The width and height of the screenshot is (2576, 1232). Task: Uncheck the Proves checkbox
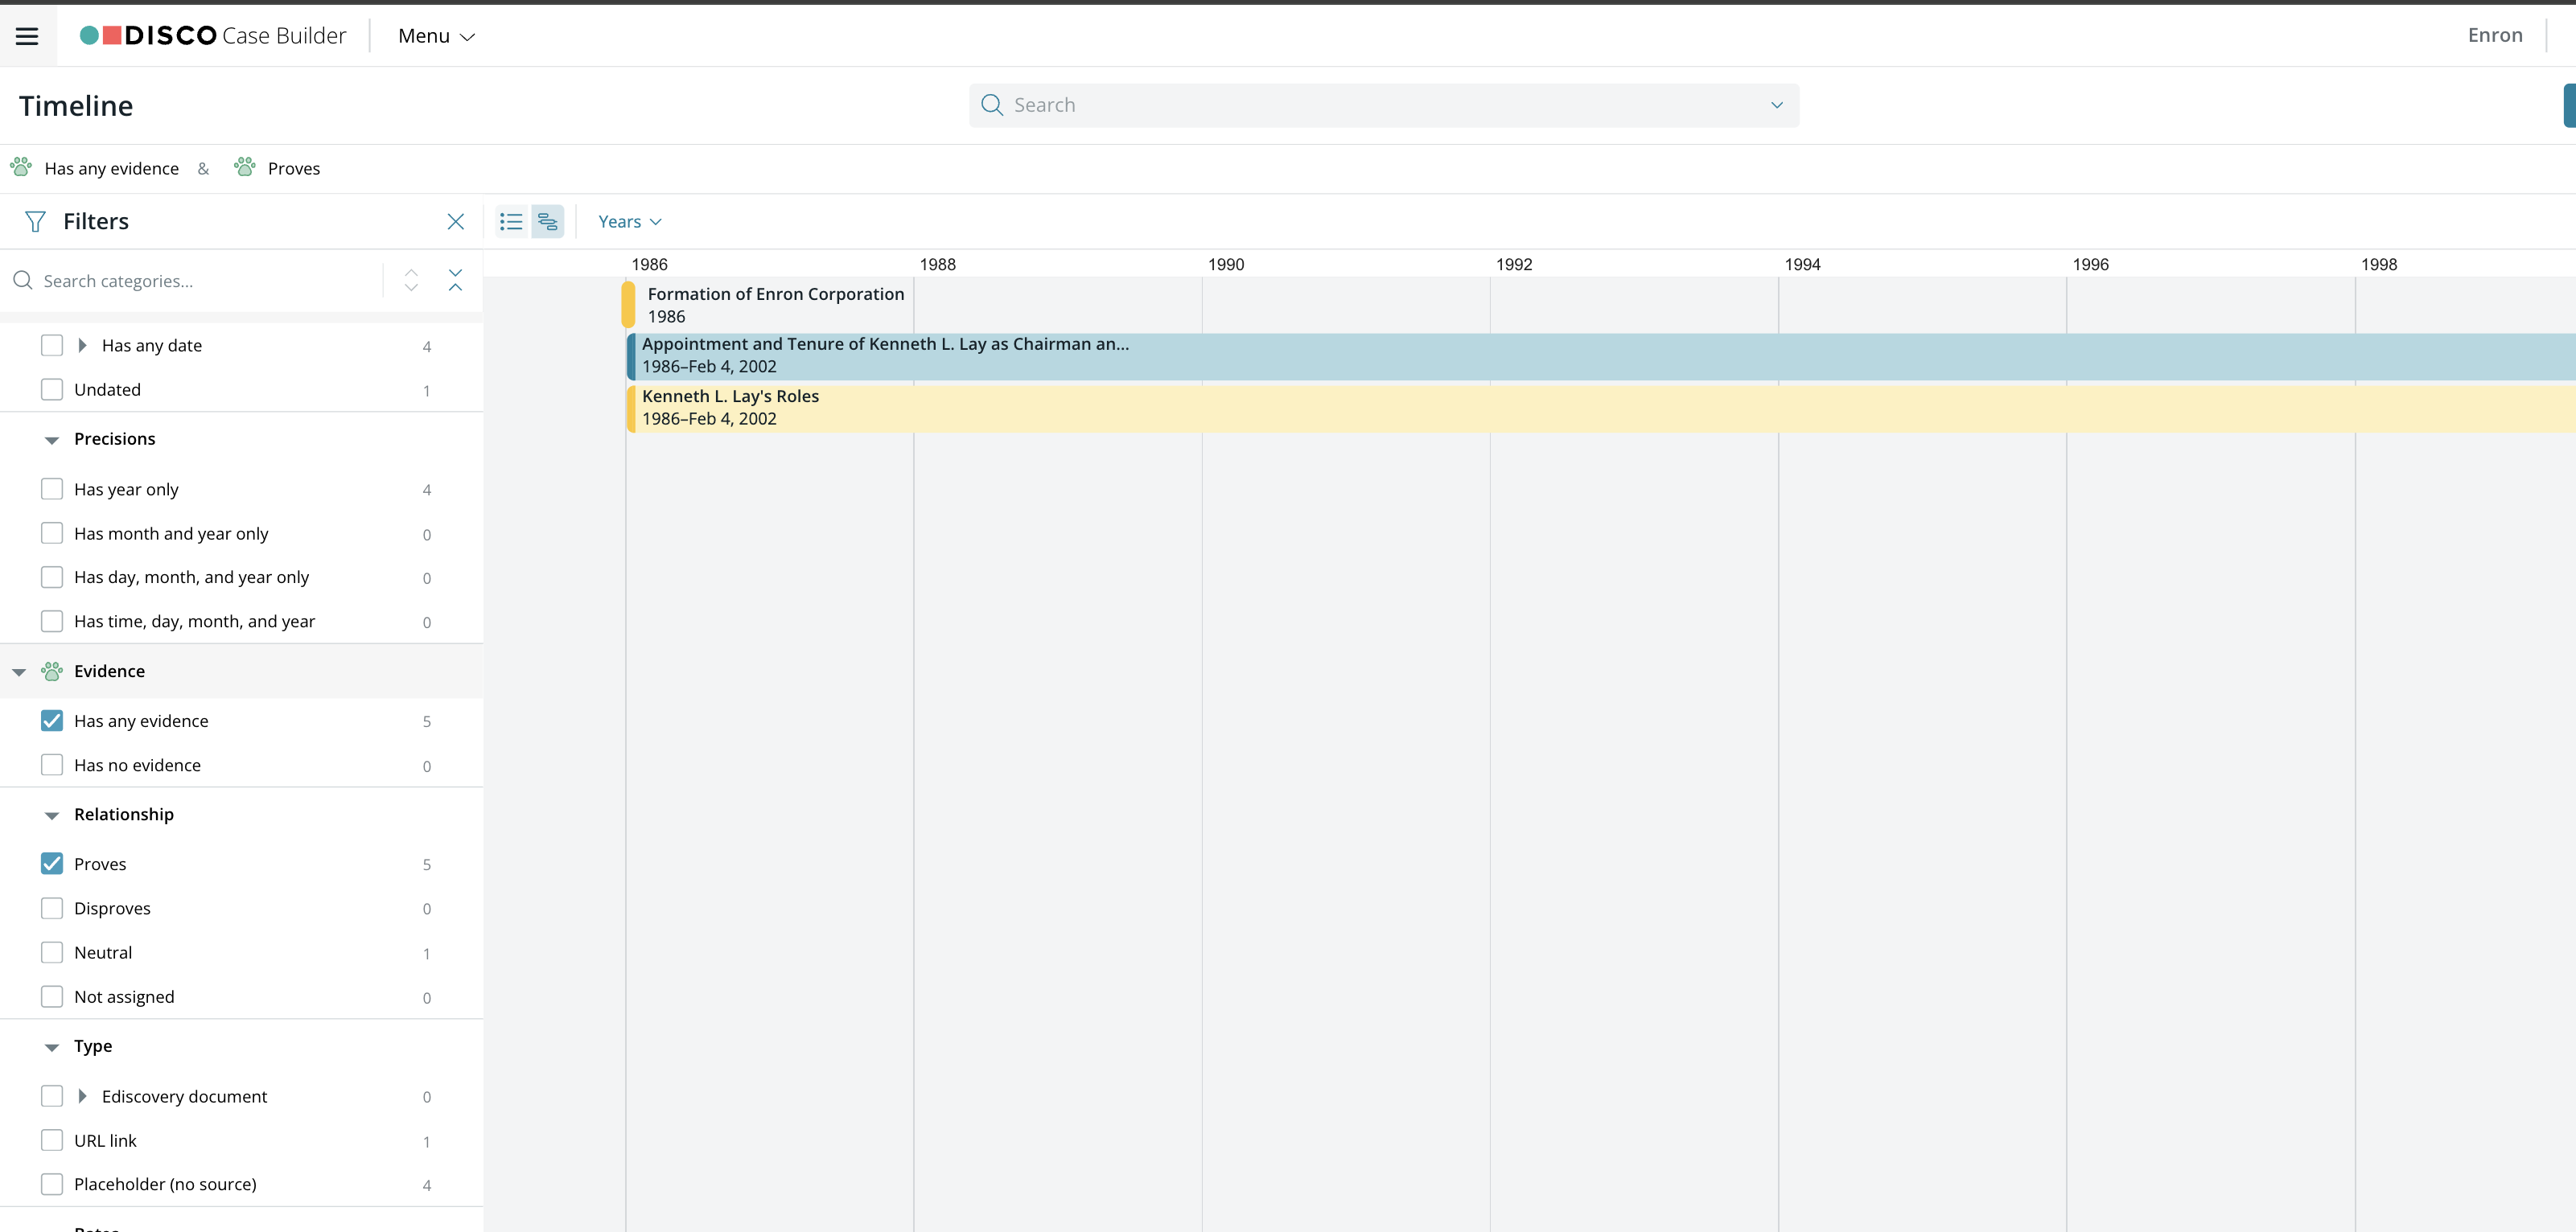(52, 864)
